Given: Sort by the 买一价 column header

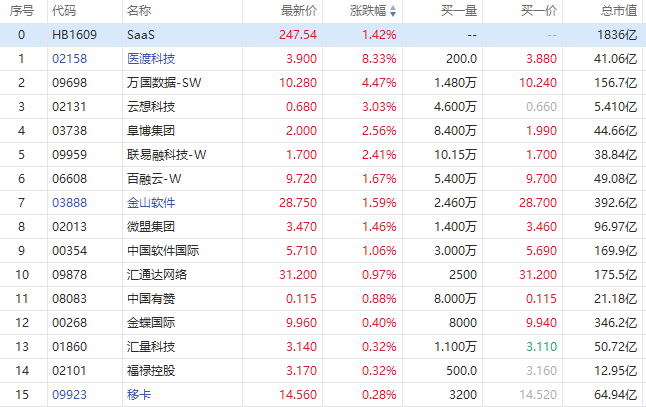Looking at the screenshot, I should coord(539,11).
